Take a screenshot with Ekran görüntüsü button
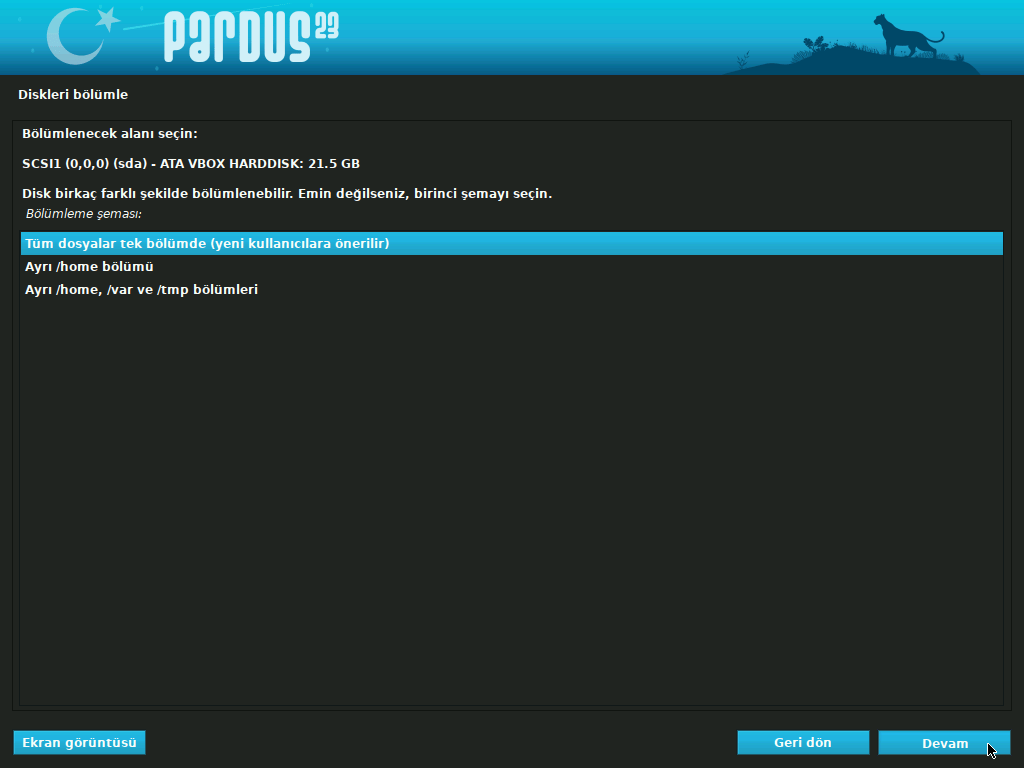The image size is (1024, 768). tap(79, 743)
